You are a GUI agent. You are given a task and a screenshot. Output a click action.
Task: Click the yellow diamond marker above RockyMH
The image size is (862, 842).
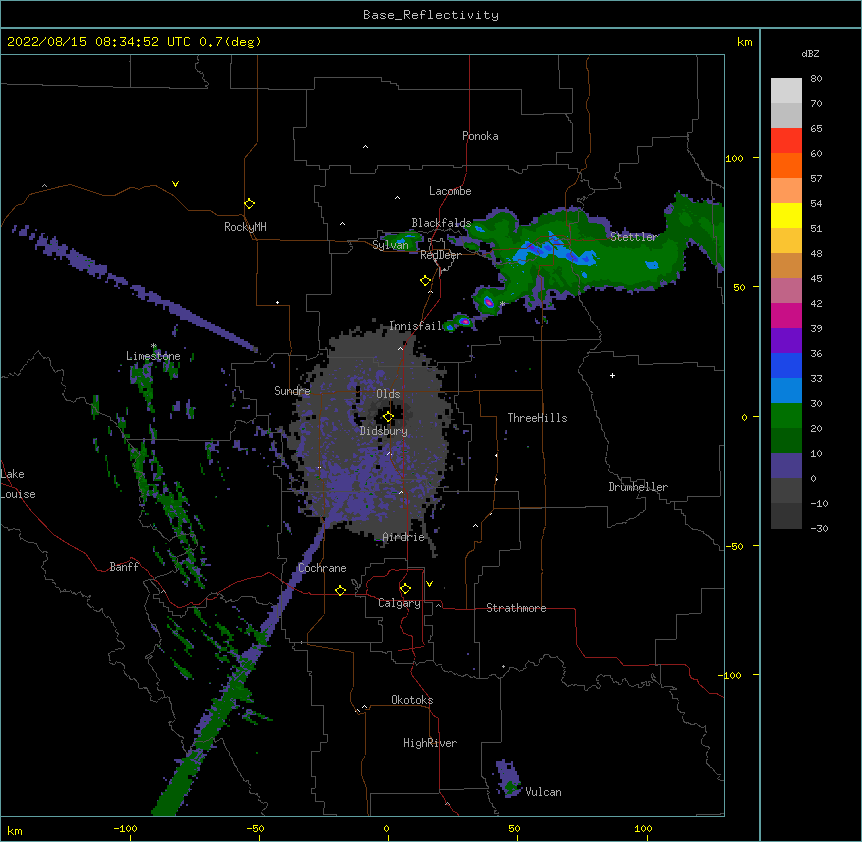point(250,204)
